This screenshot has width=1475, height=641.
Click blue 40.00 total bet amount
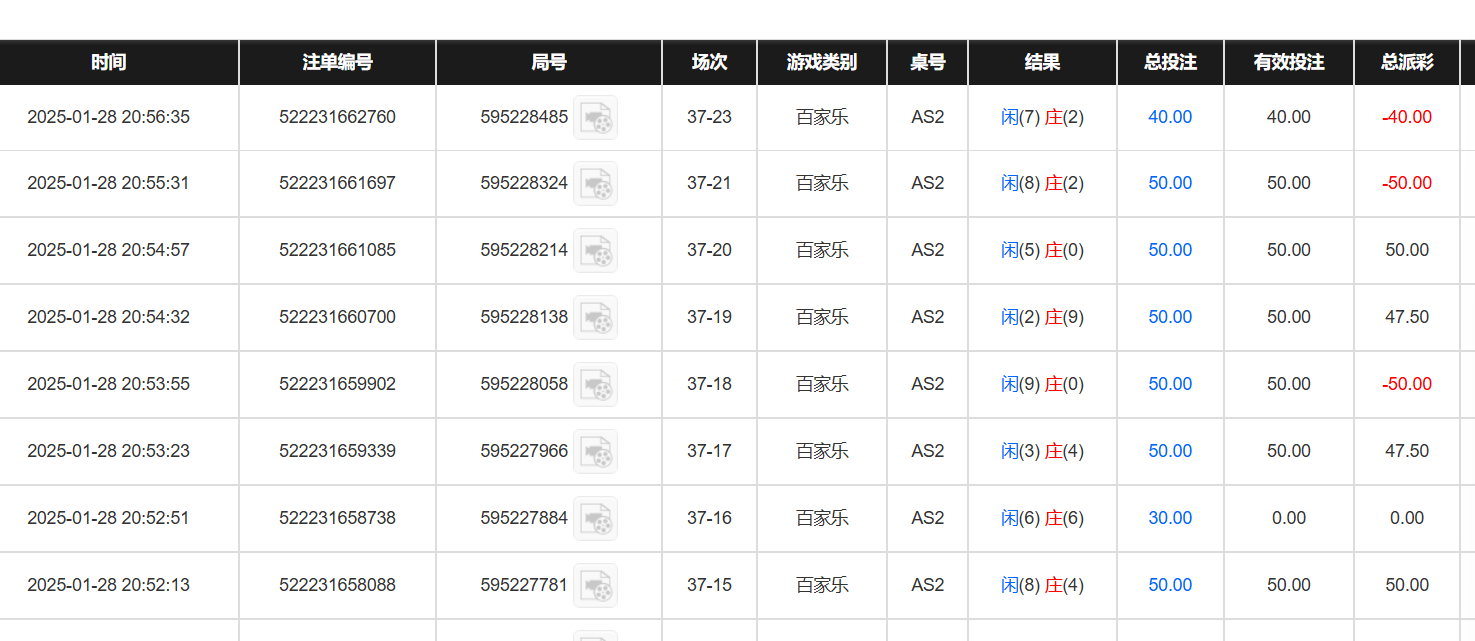point(1170,117)
